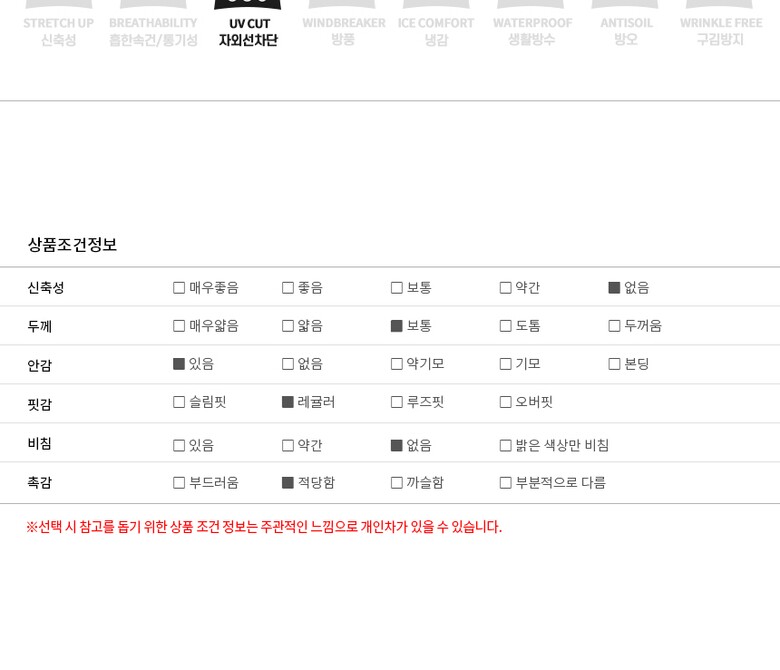Click the red 개인차 notice text

(264, 527)
